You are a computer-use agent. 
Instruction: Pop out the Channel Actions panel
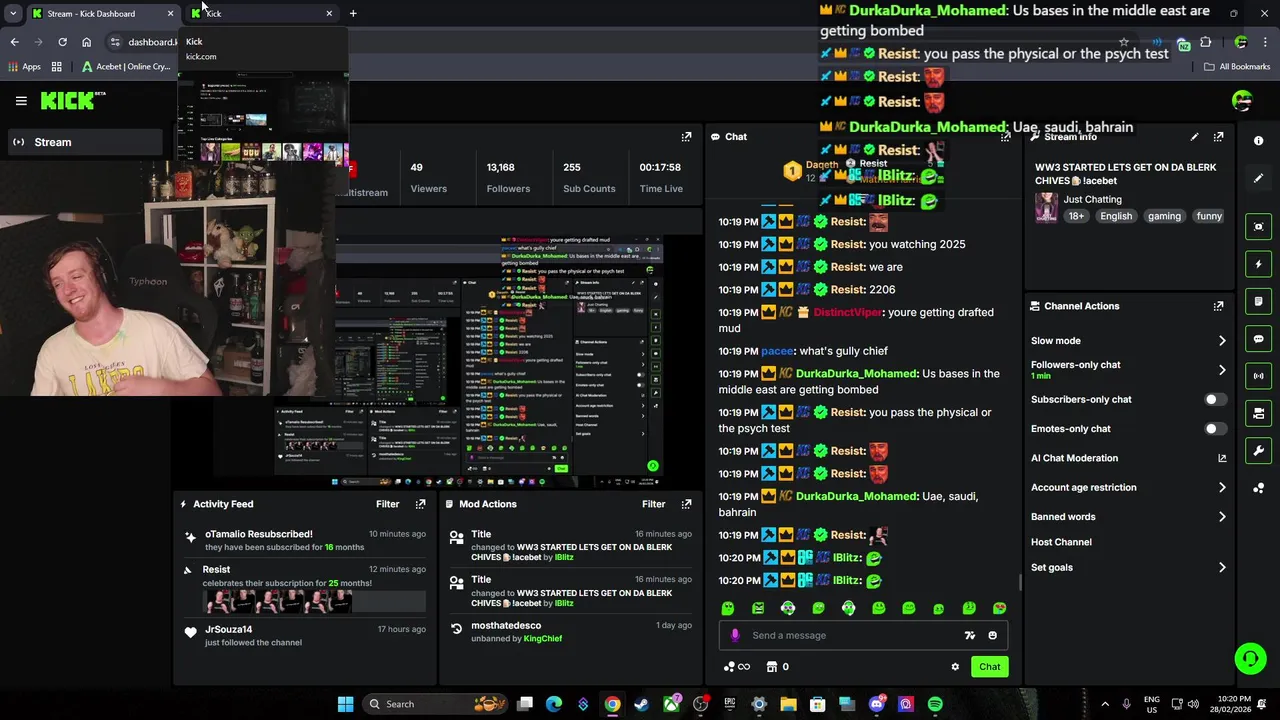click(x=1218, y=306)
